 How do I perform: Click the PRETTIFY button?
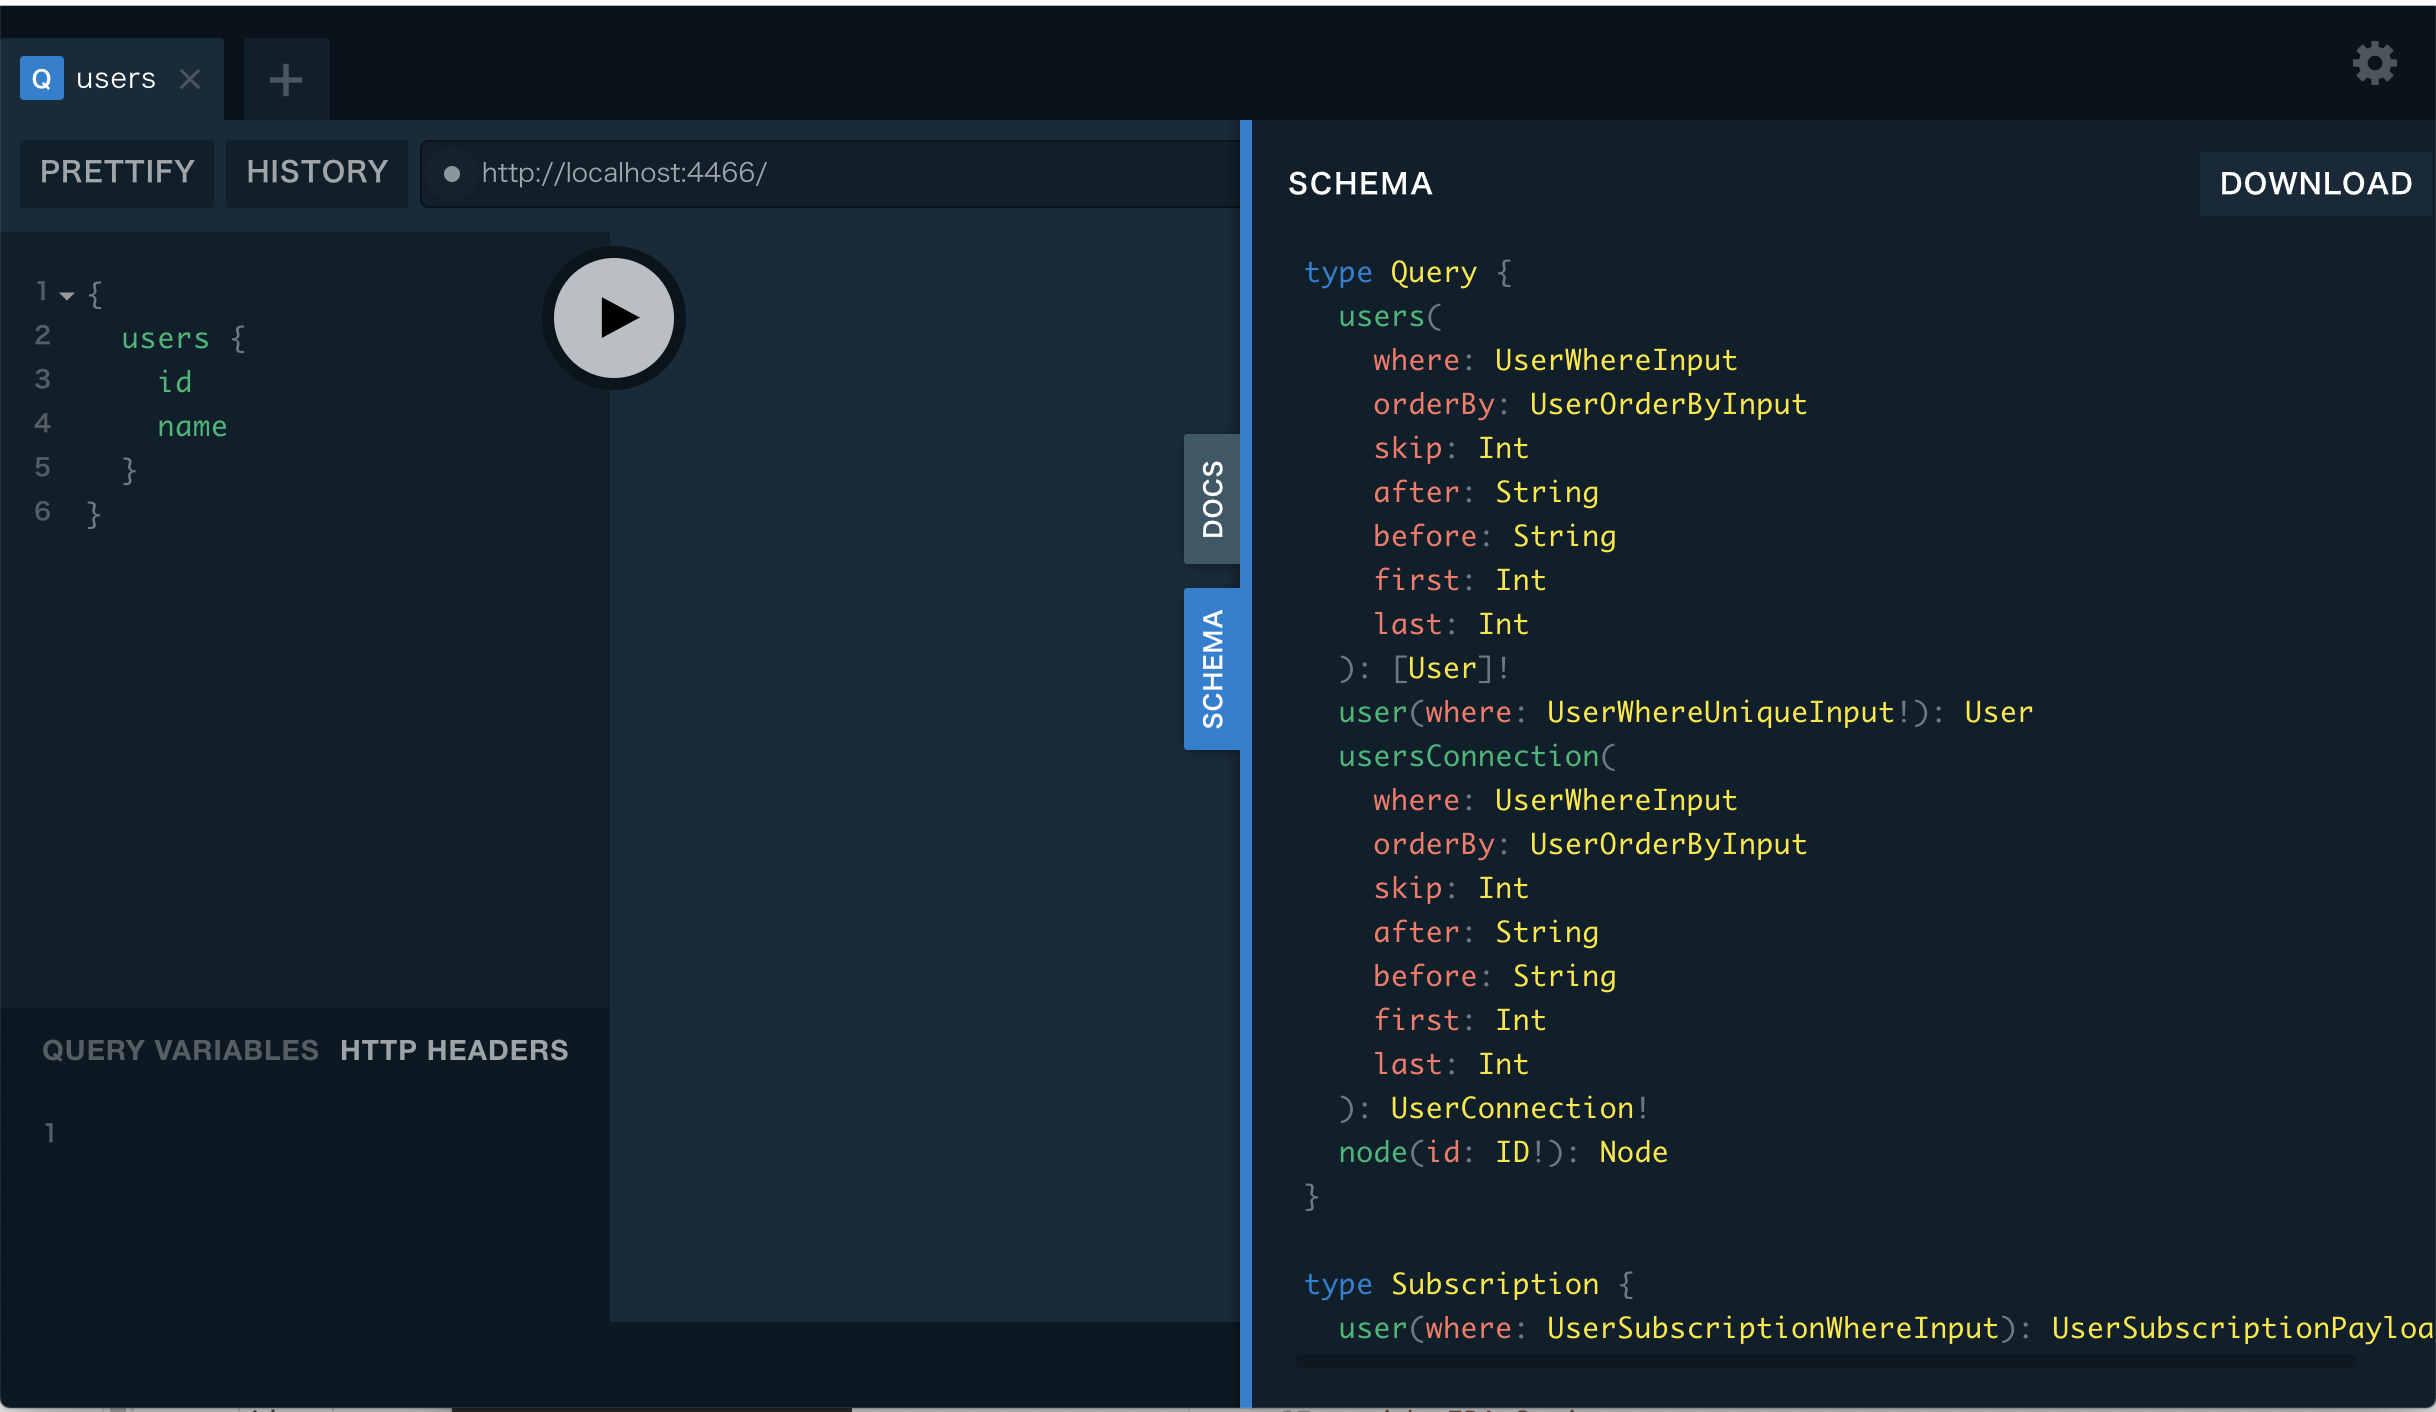click(116, 172)
